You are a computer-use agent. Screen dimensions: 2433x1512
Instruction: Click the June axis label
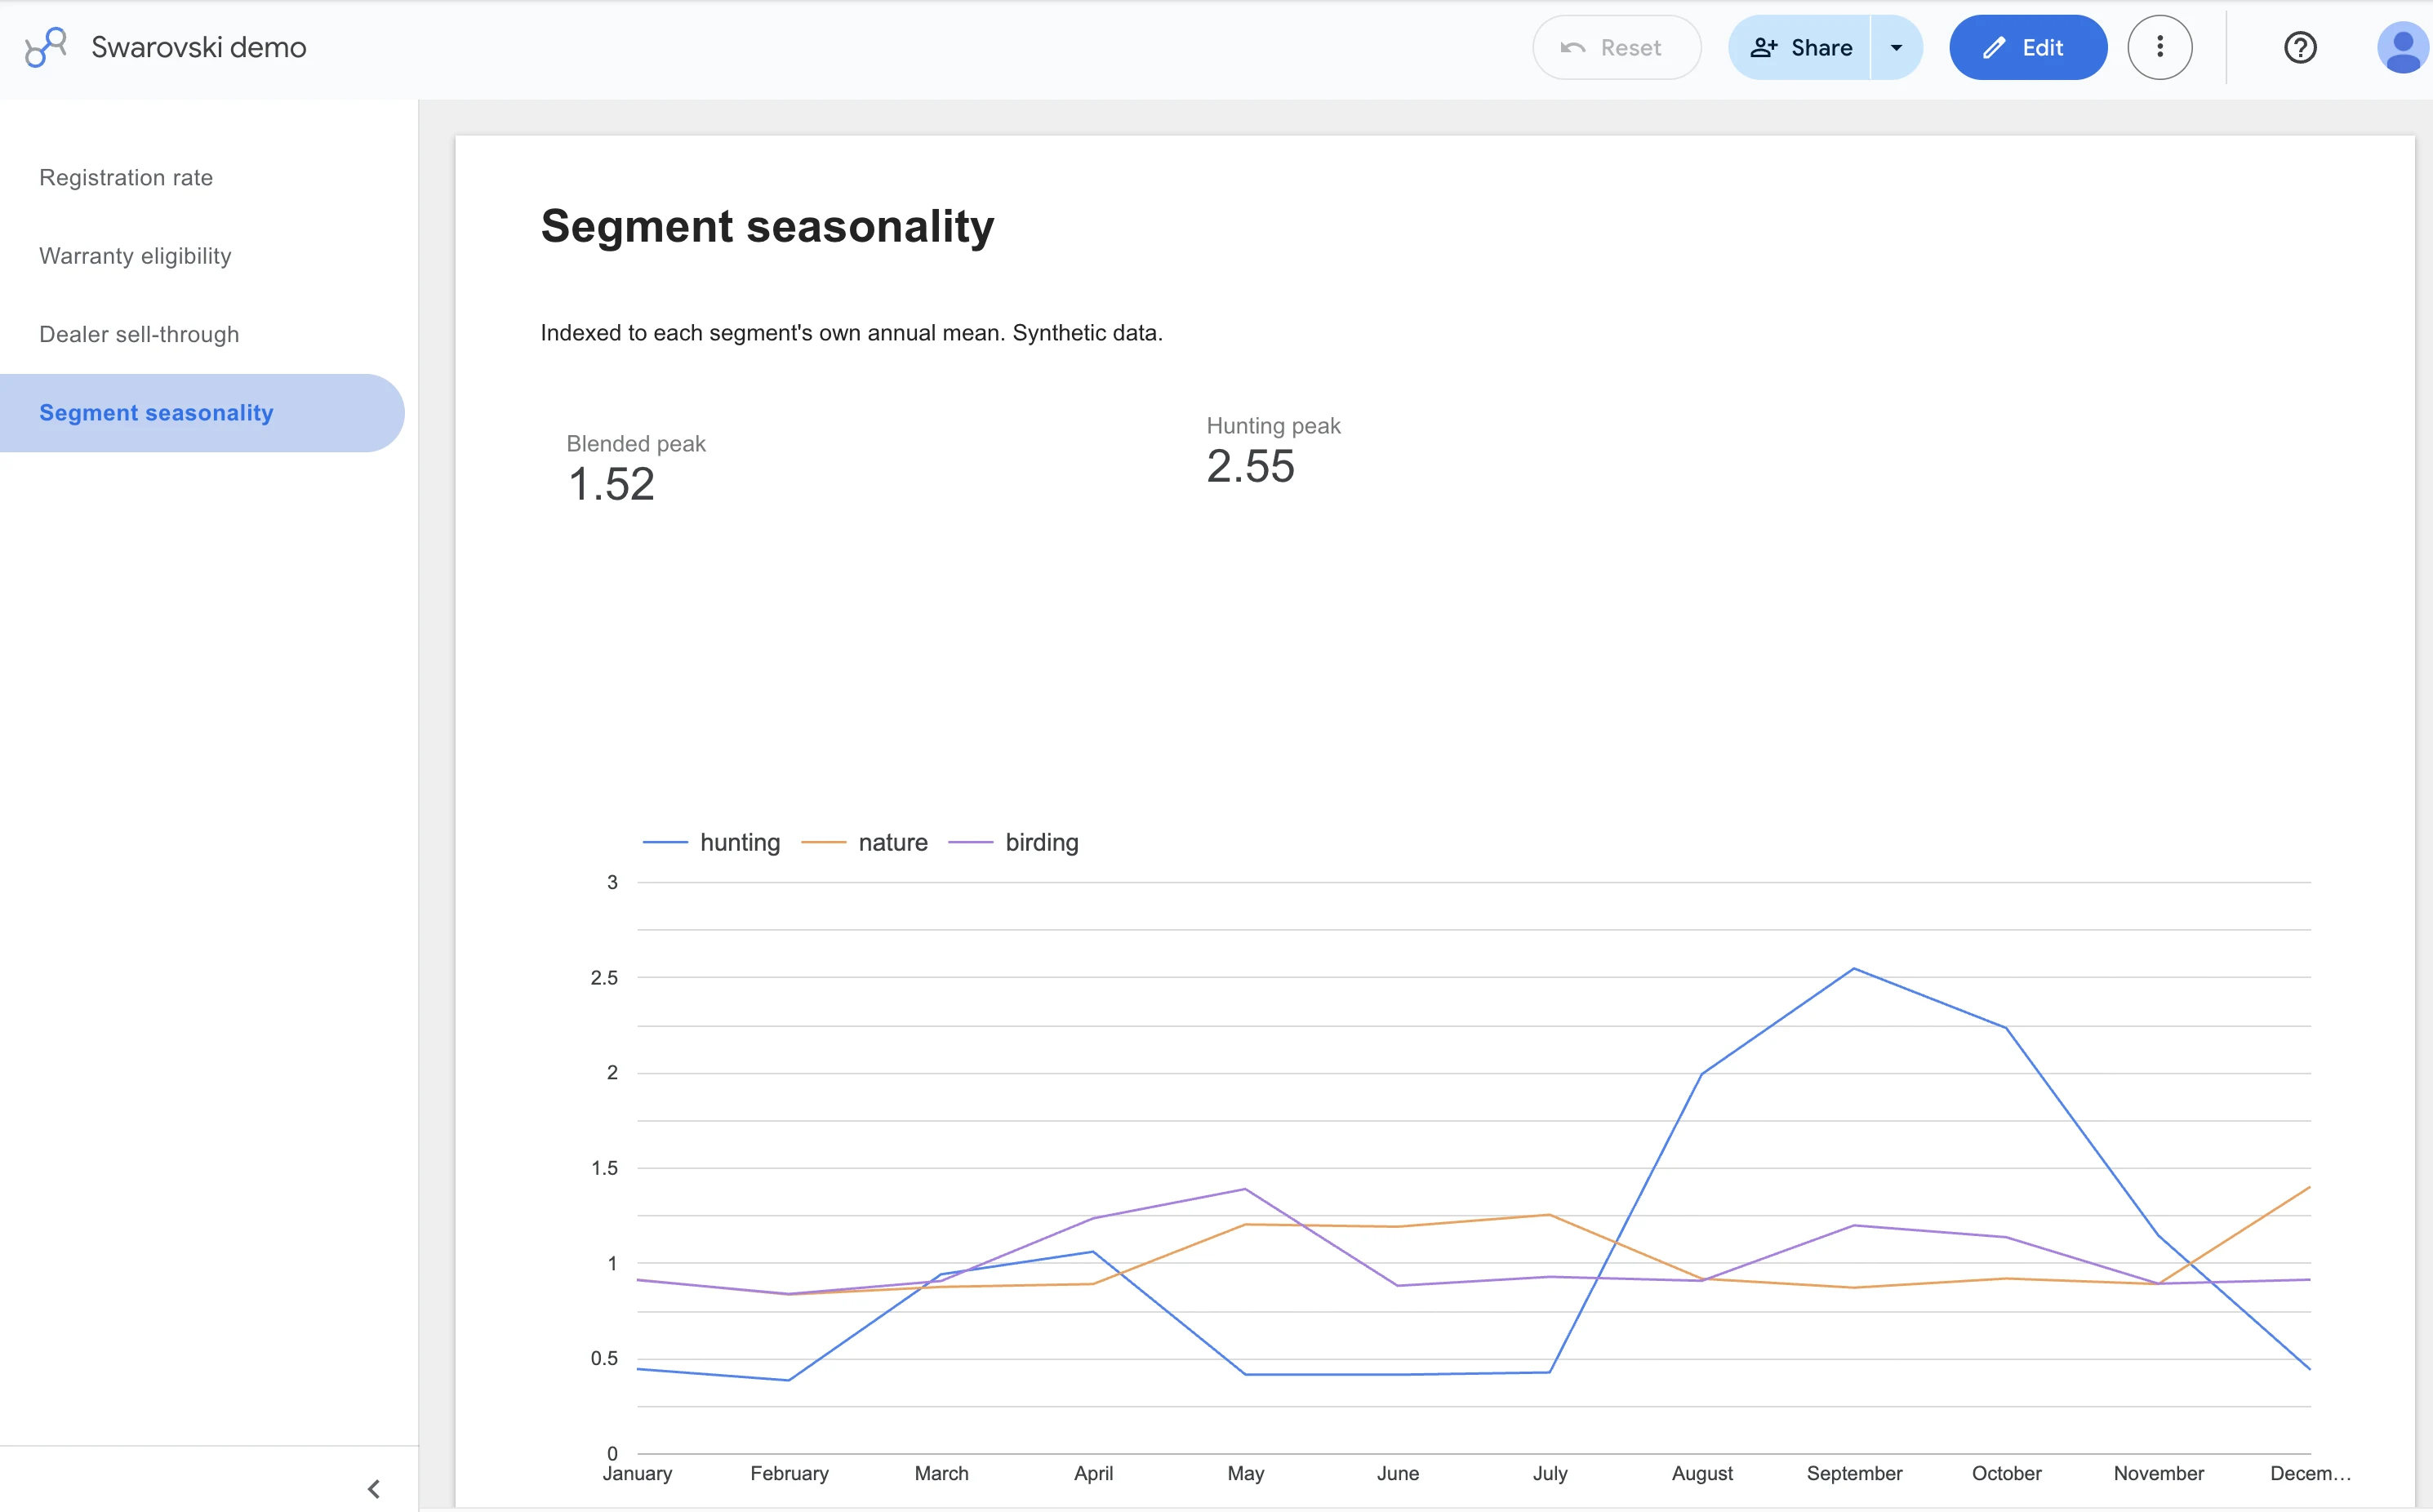[1398, 1473]
